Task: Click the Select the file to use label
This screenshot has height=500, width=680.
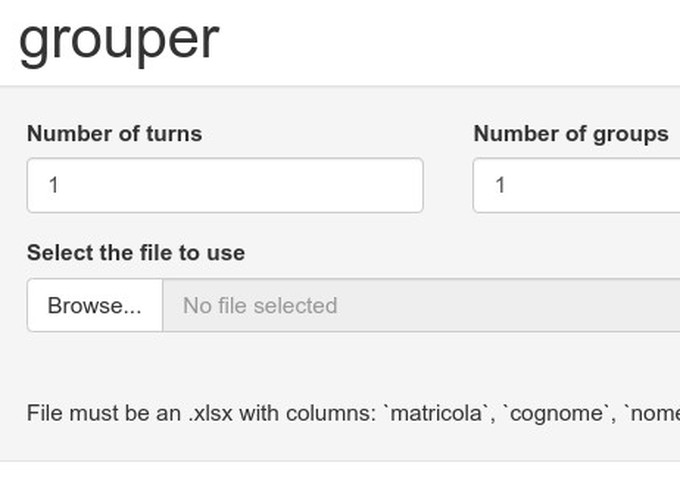Action: tap(136, 252)
